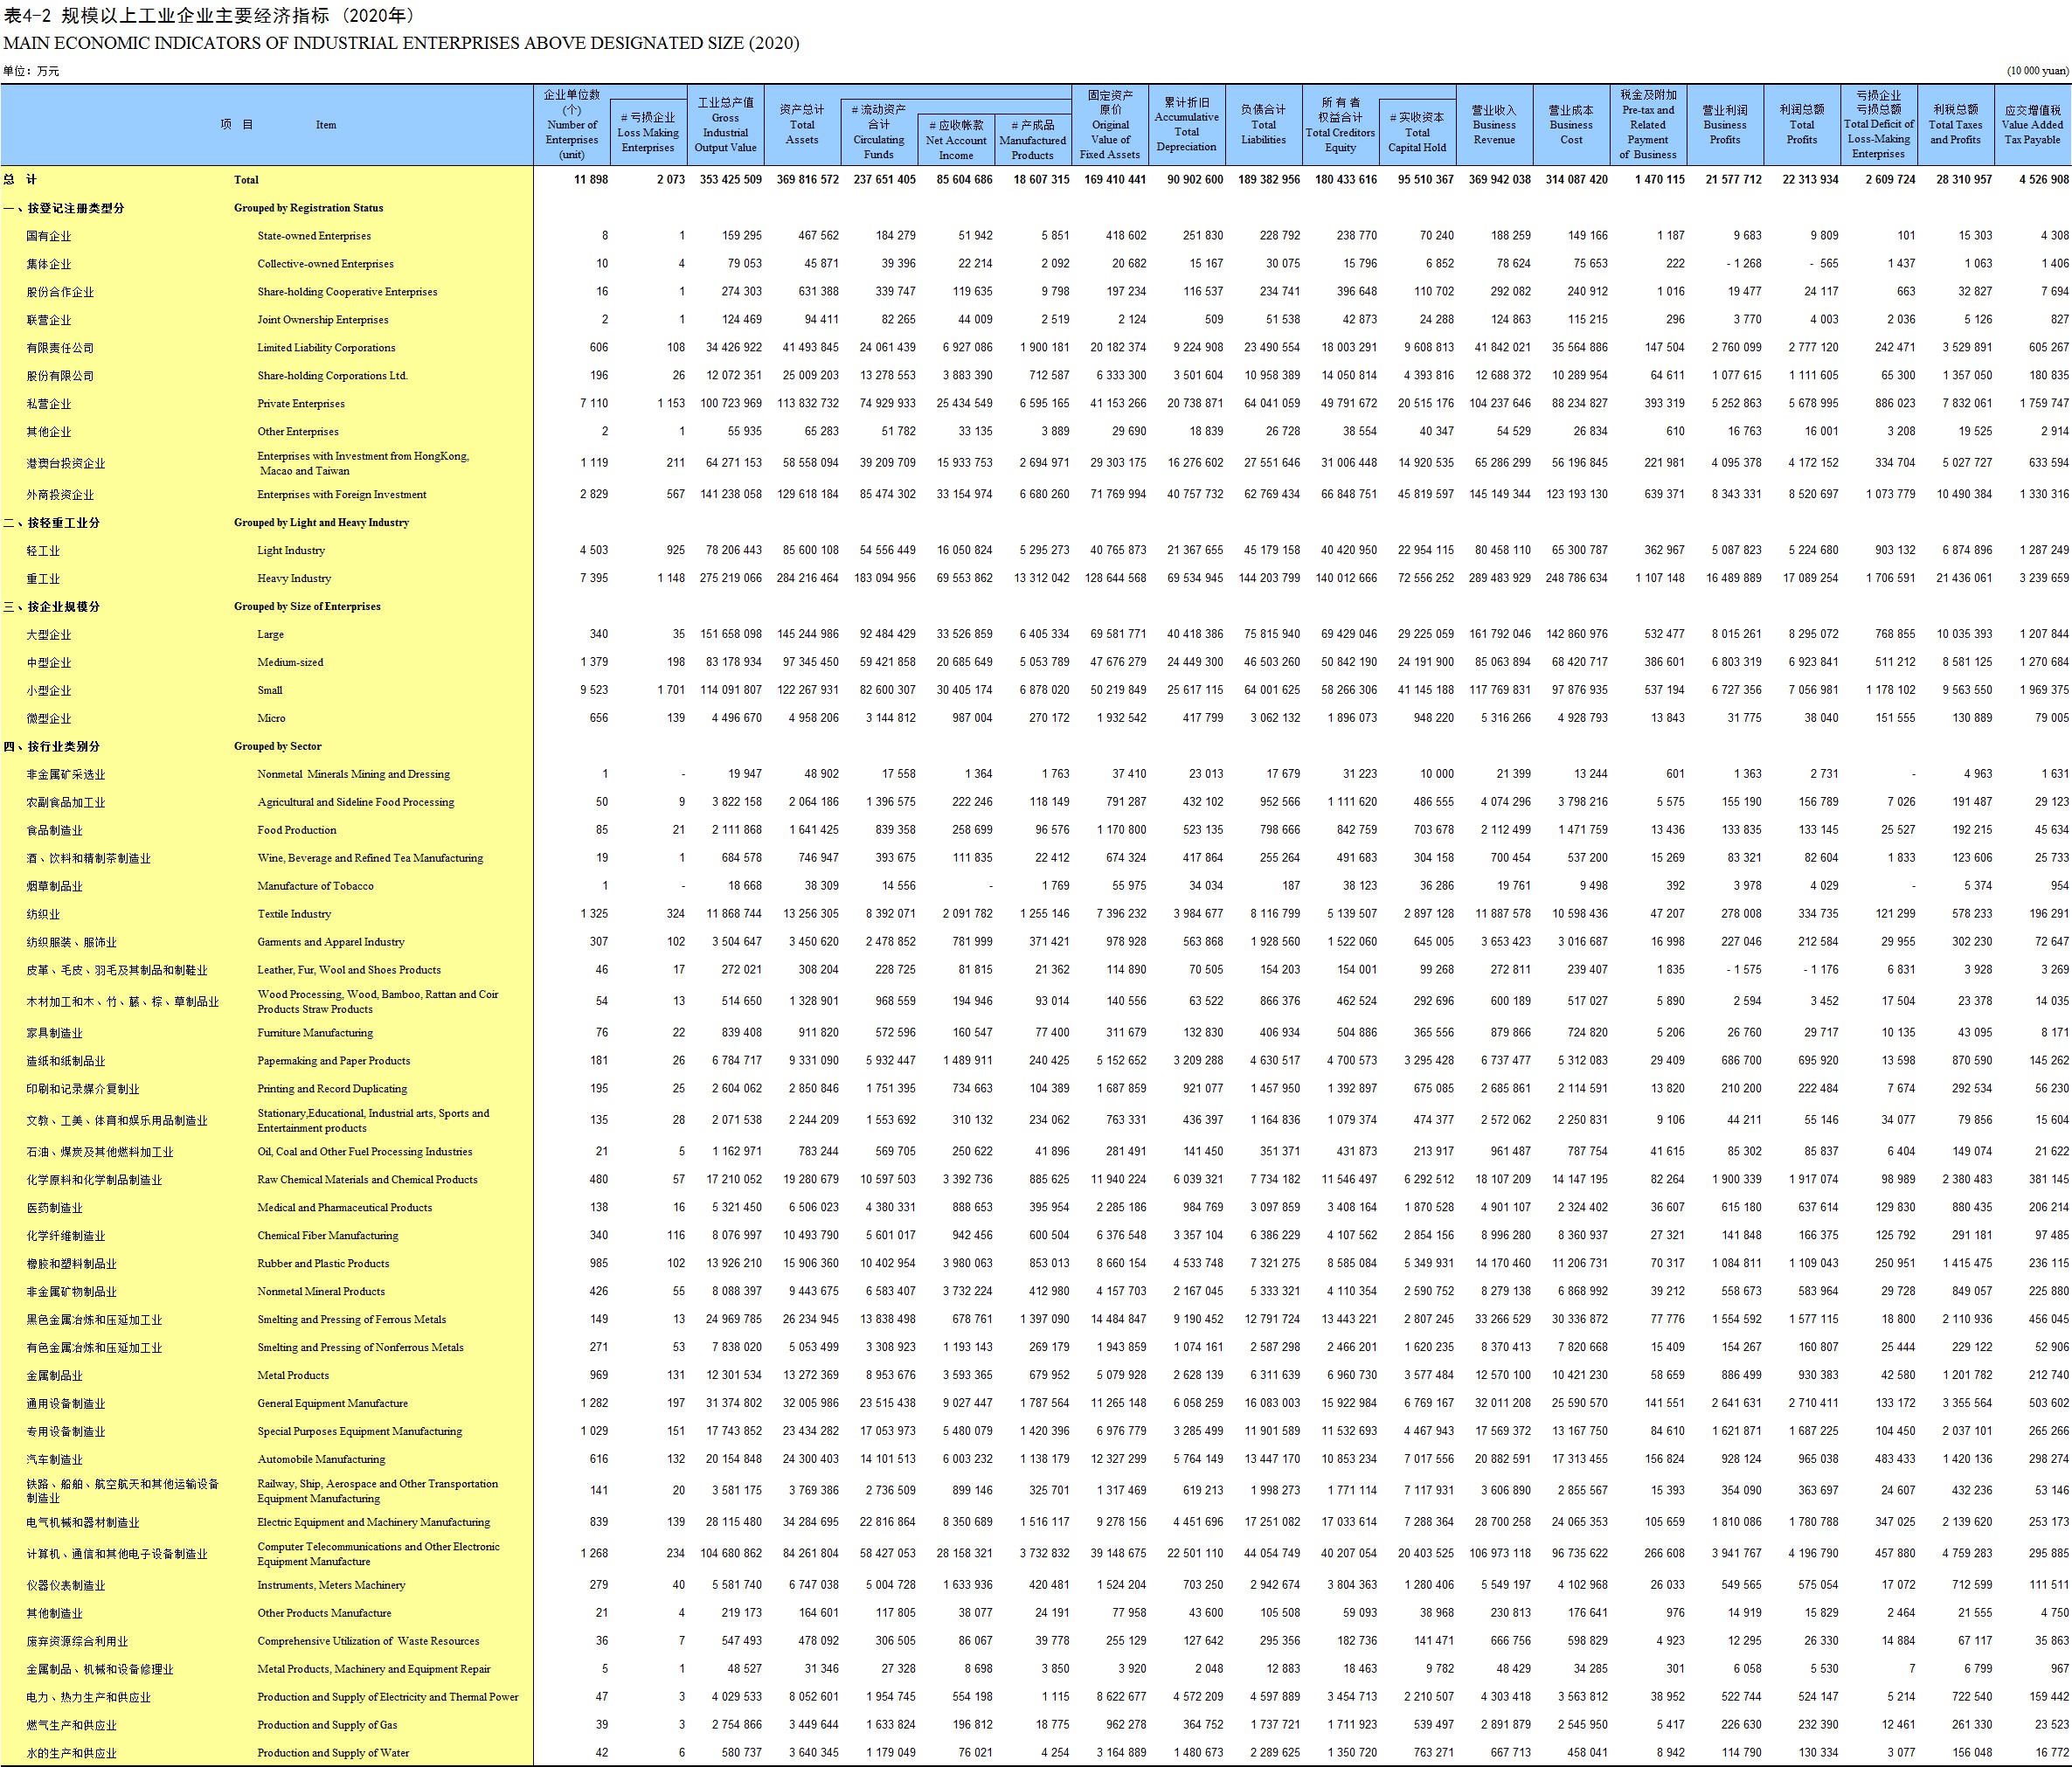The image size is (2072, 1767).
Task: Click 'Share-holding Corporations Ltd.' row label
Action: pos(332,376)
